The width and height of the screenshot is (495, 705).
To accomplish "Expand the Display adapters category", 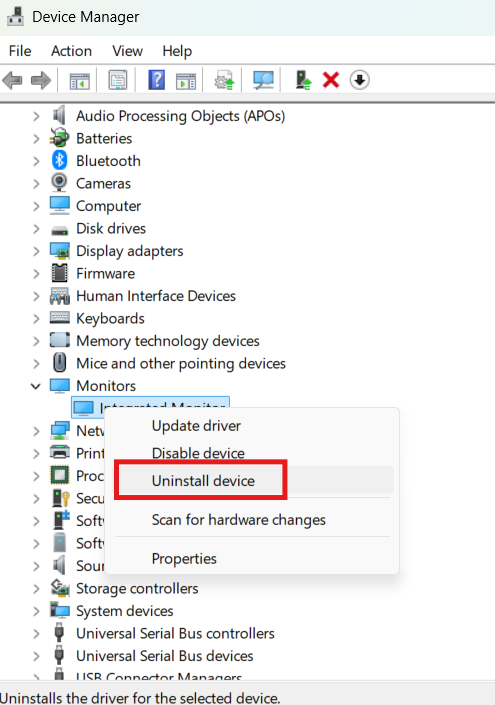I will click(x=36, y=251).
